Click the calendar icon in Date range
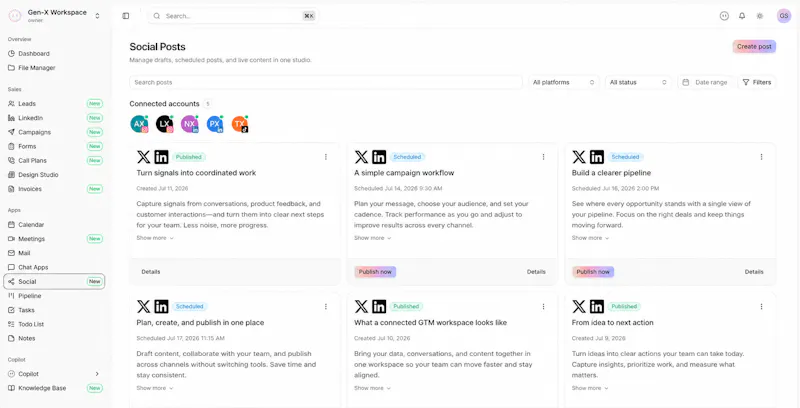Image resolution: width=800 pixels, height=408 pixels. click(686, 82)
